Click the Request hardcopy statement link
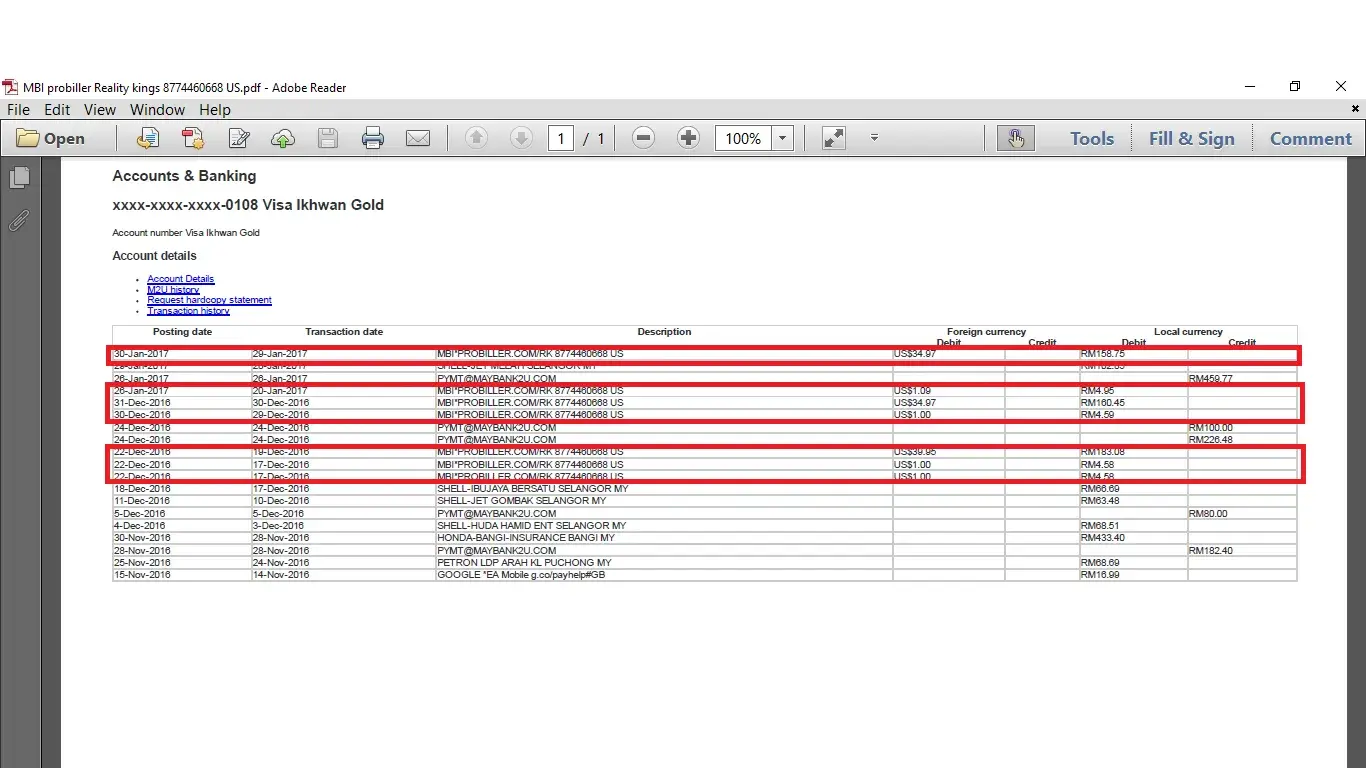Viewport: 1366px width, 768px height. coord(209,300)
